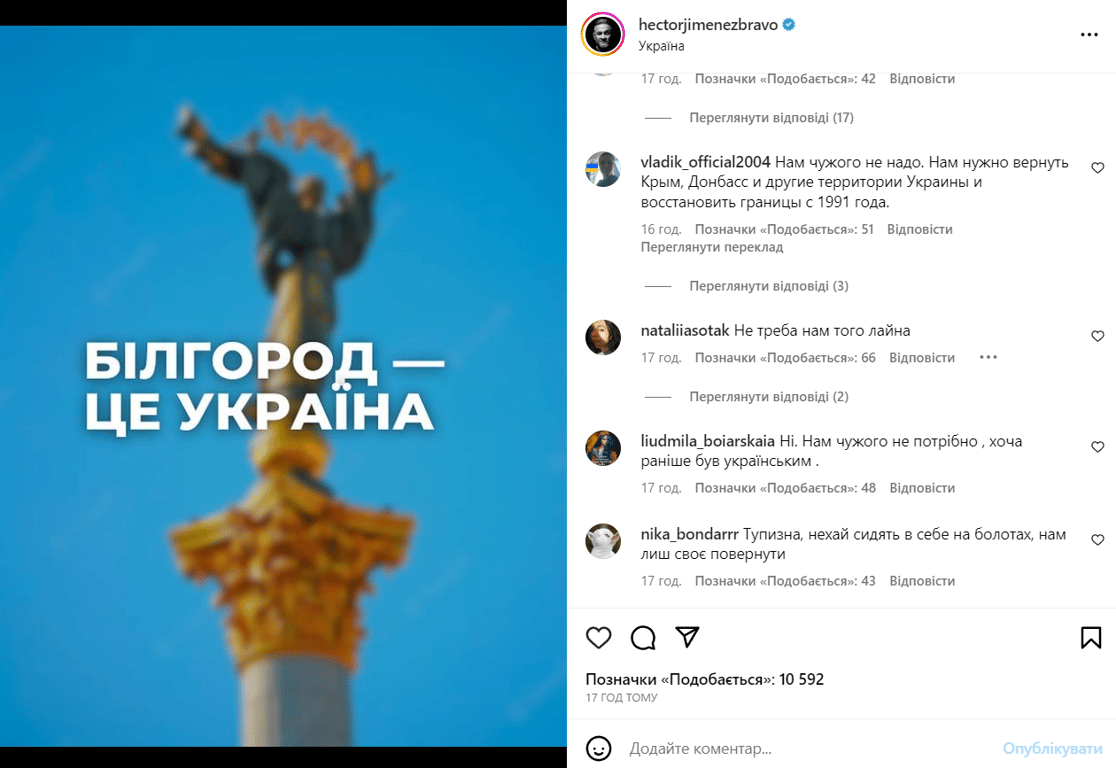Open more options for nataliiasotak comment

tap(988, 357)
